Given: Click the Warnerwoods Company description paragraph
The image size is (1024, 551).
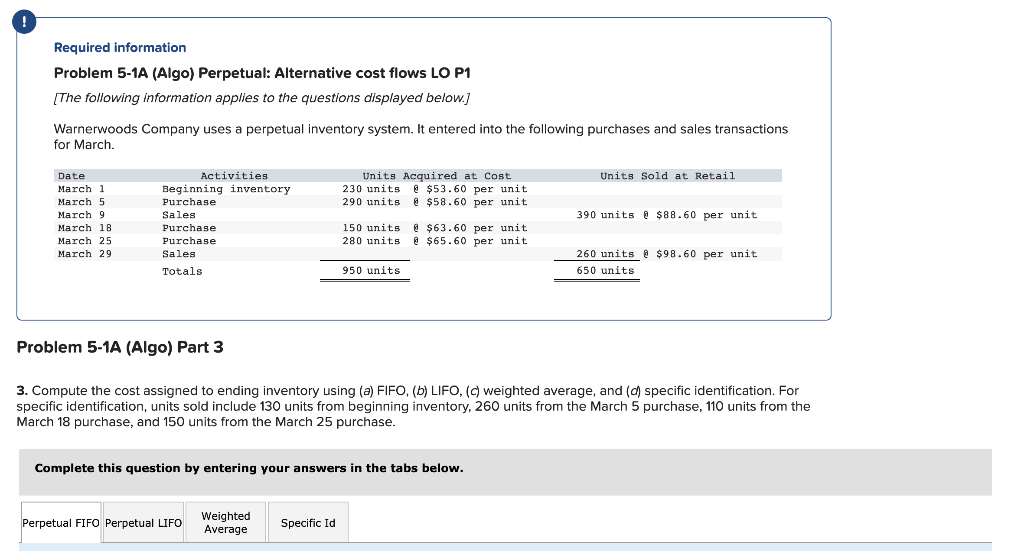Looking at the screenshot, I should (x=421, y=136).
